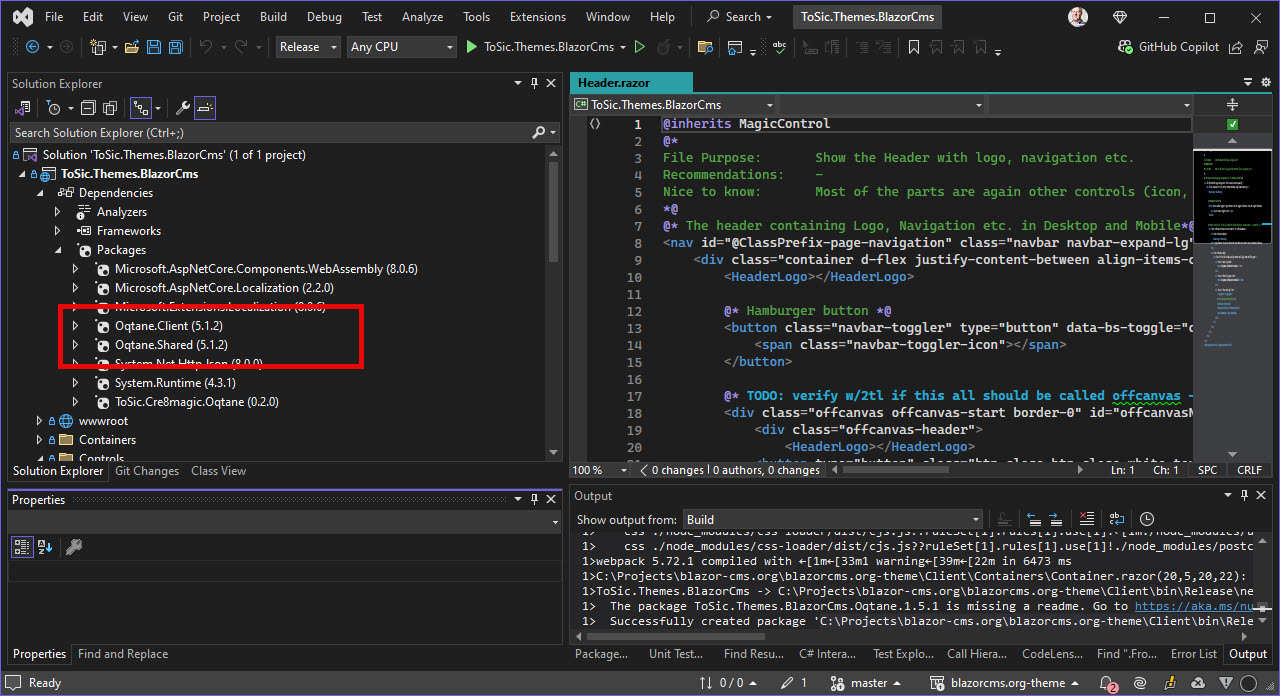Collapse All items in Solution Explorer
The width and height of the screenshot is (1280, 696).
point(87,107)
